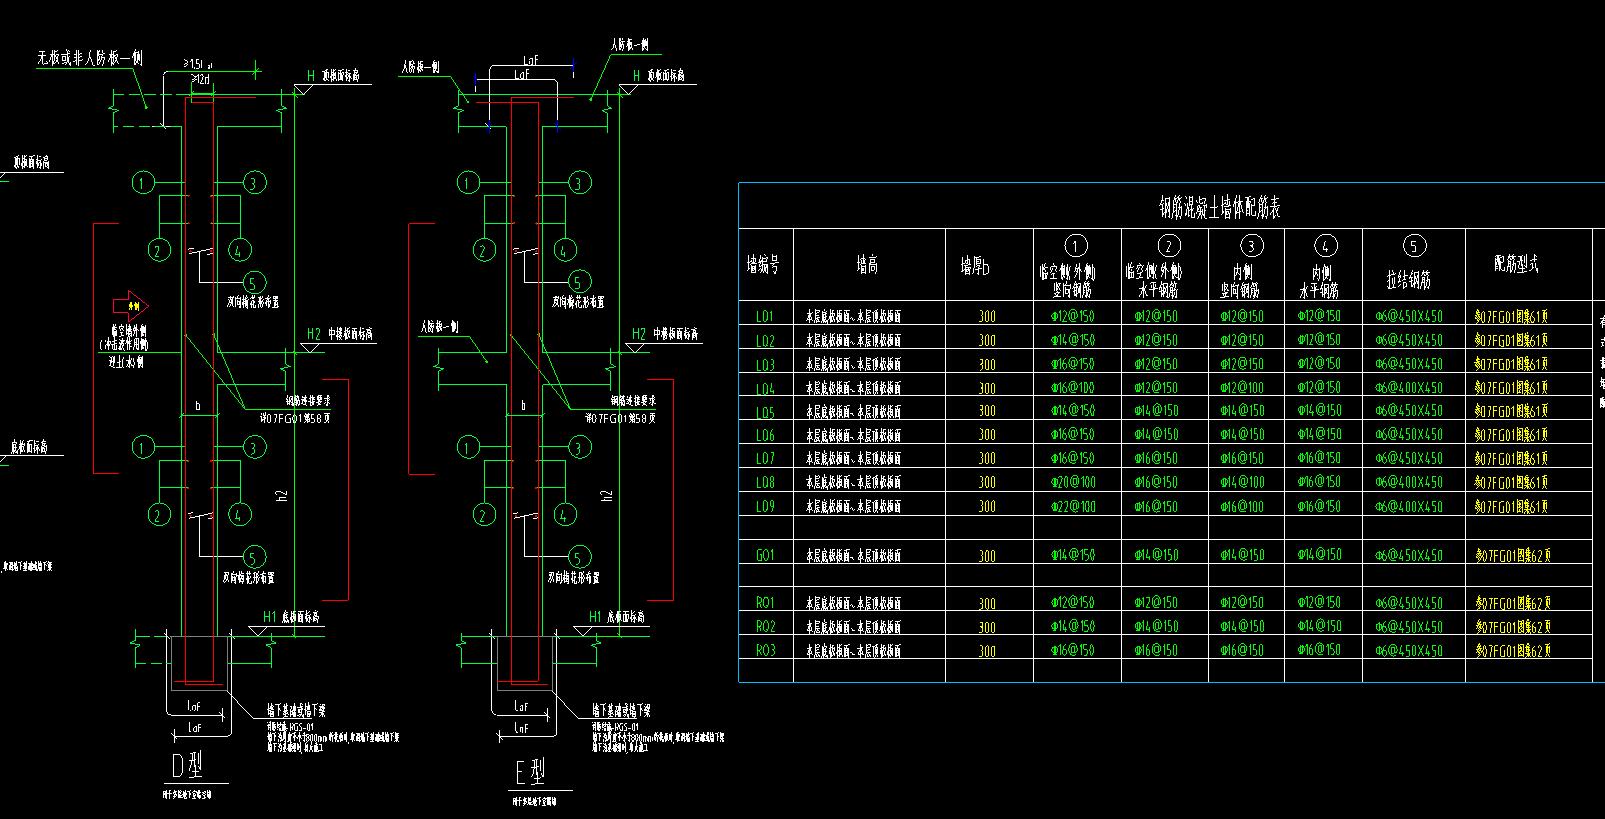Click the wall height text in row R03

[853, 651]
